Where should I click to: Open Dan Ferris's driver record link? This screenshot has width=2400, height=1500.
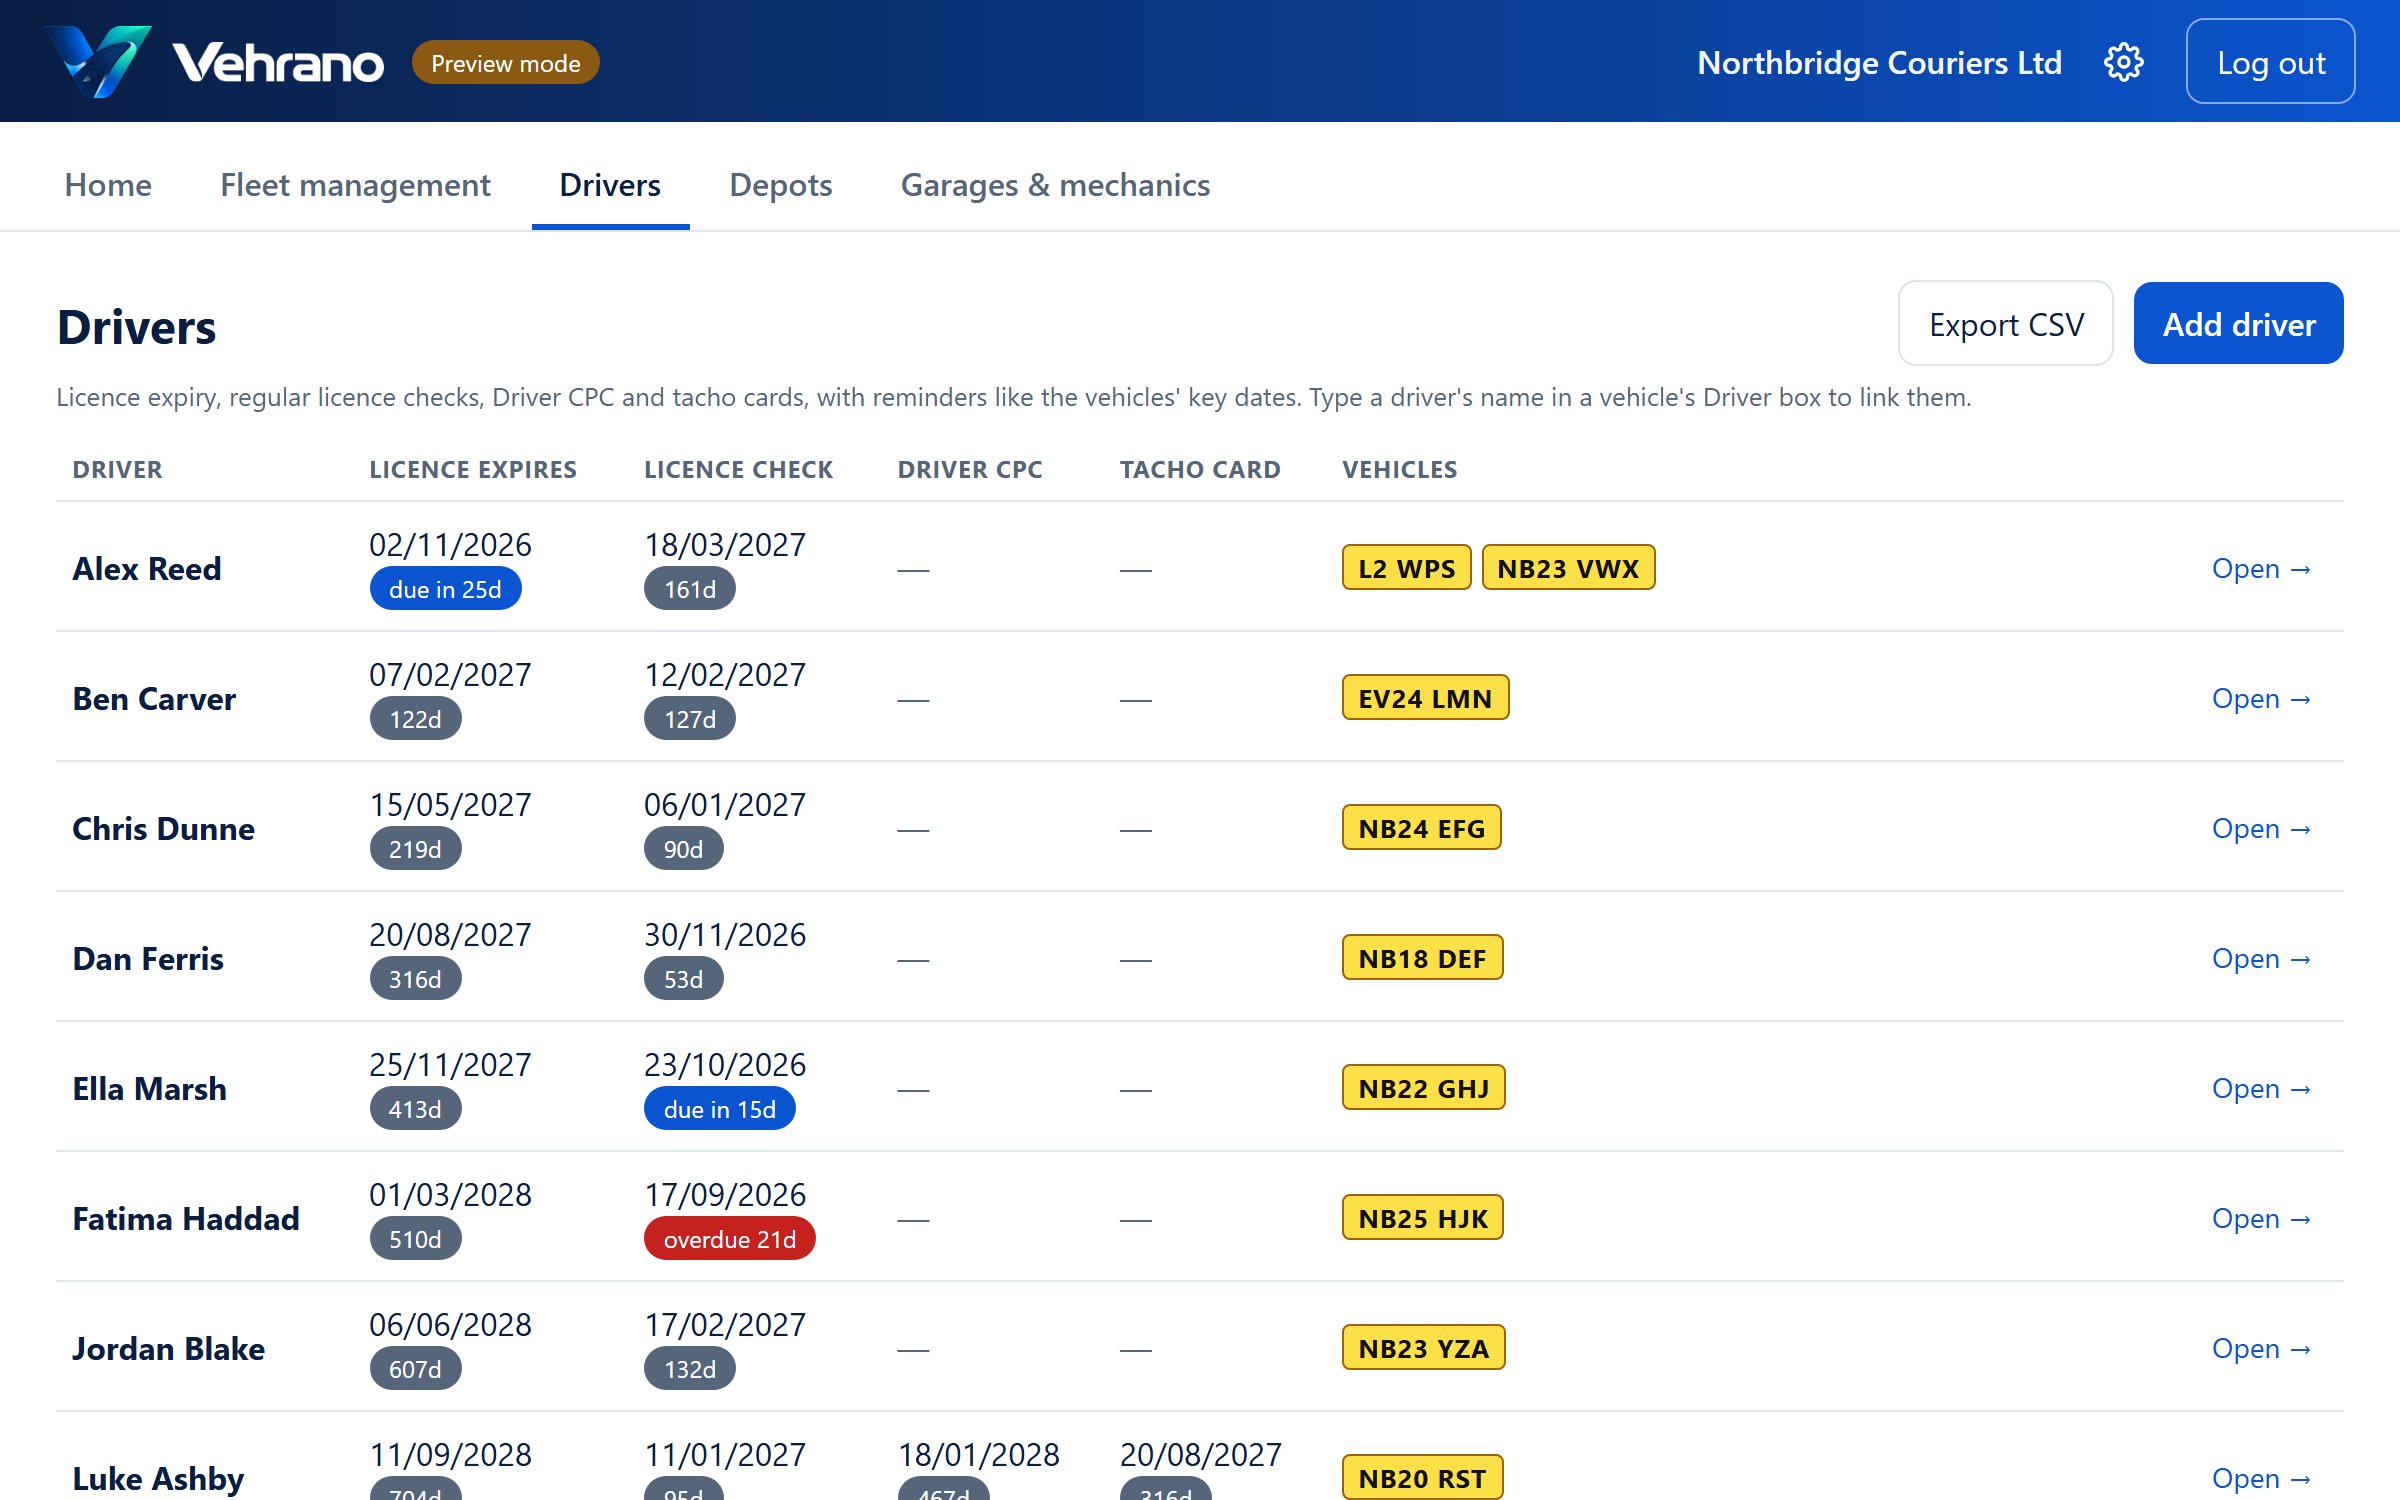(x=2262, y=958)
